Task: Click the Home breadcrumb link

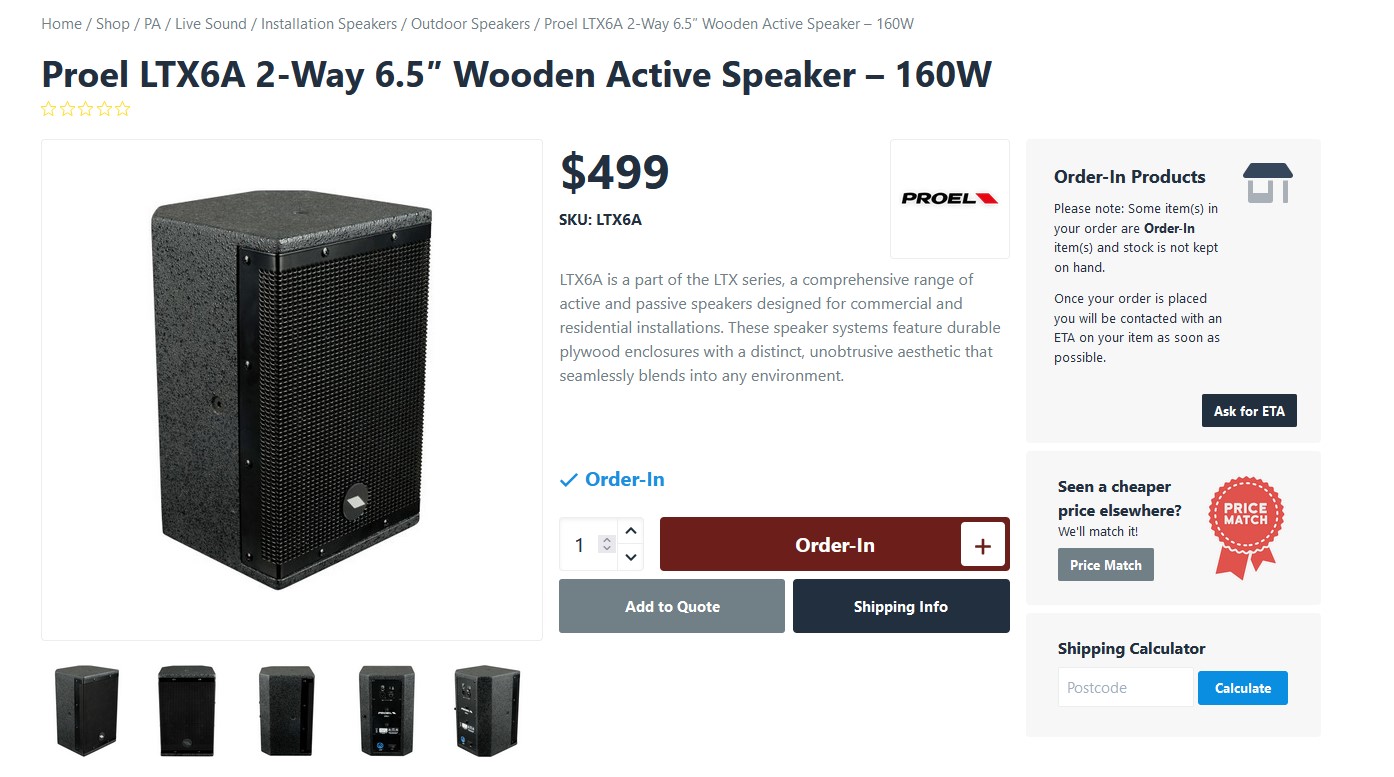Action: point(61,24)
